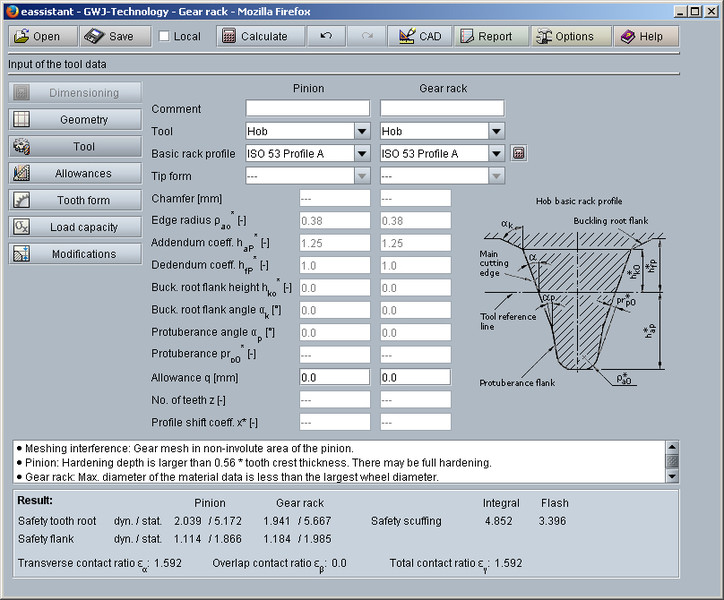The image size is (724, 600).
Task: Click the undo arrow icon
Action: point(326,36)
